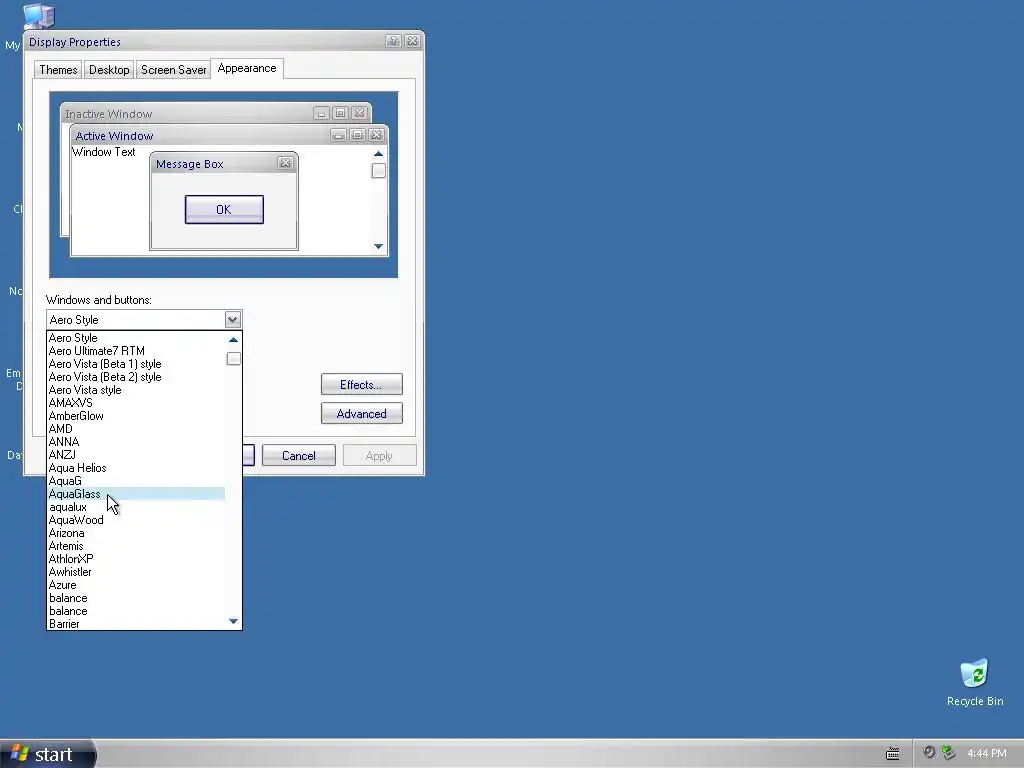The height and width of the screenshot is (768, 1024).
Task: Click the Inactive Window preview close icon
Action: coord(359,113)
